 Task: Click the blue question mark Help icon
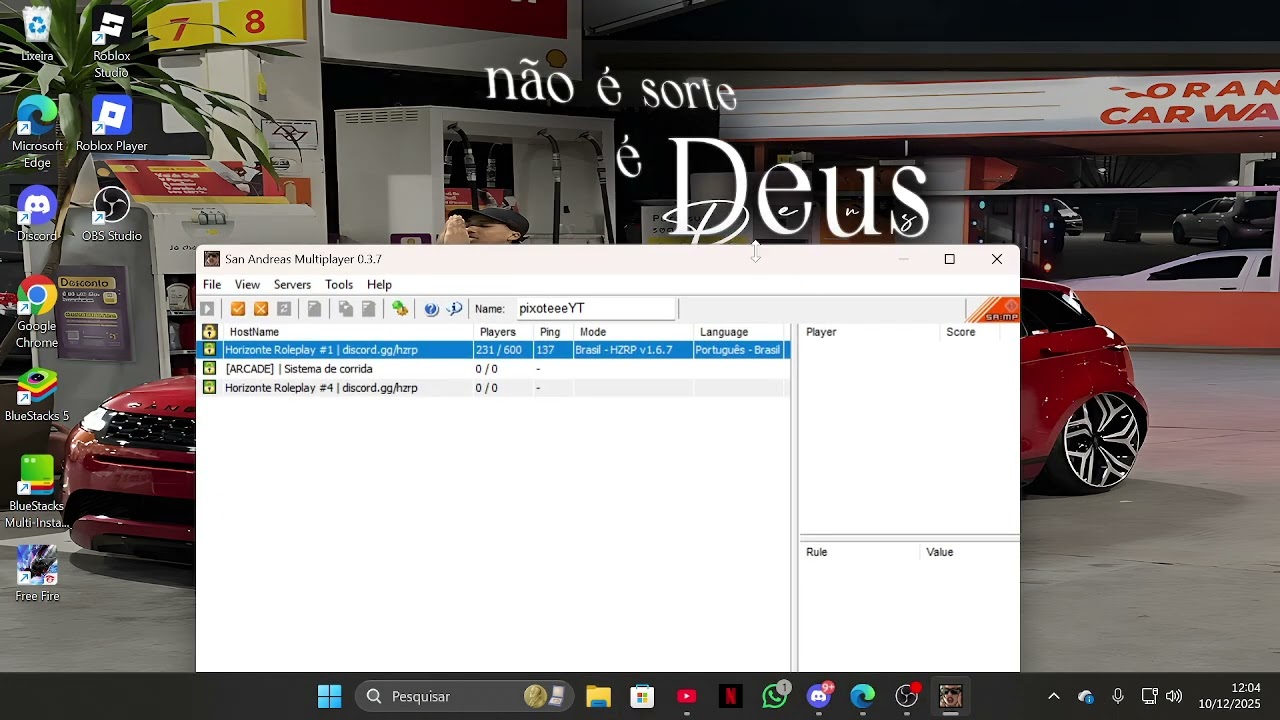431,309
